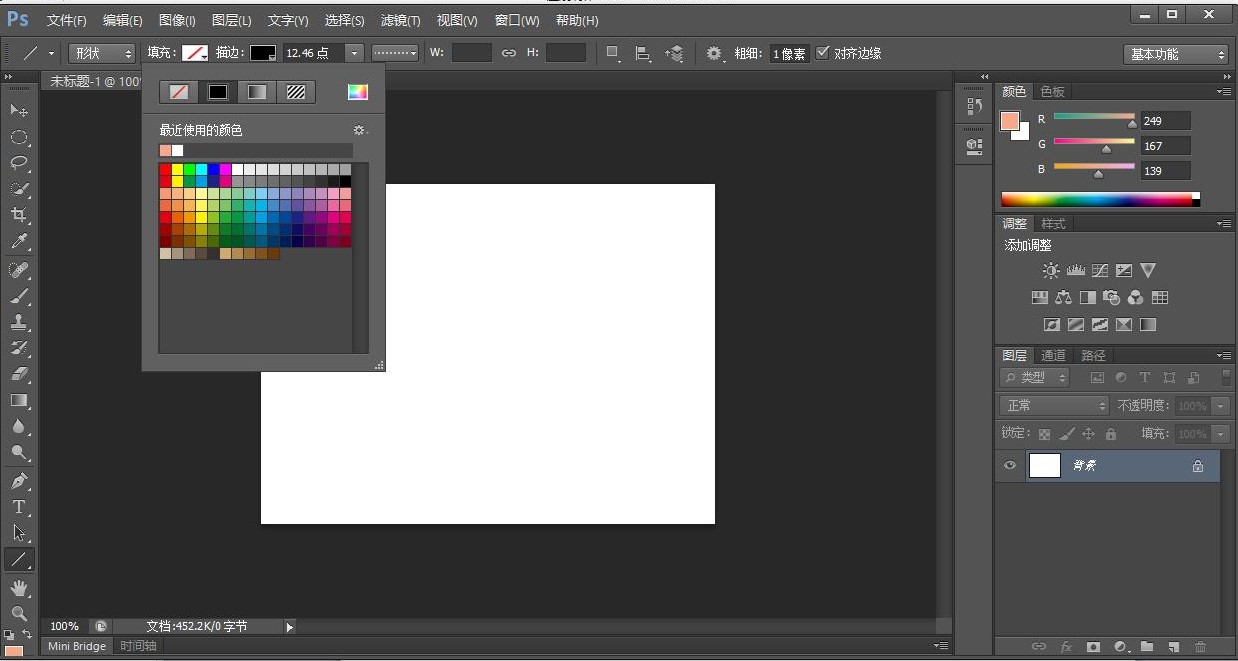Select the Quick Selection tool
The width and height of the screenshot is (1238, 661).
[x=19, y=189]
